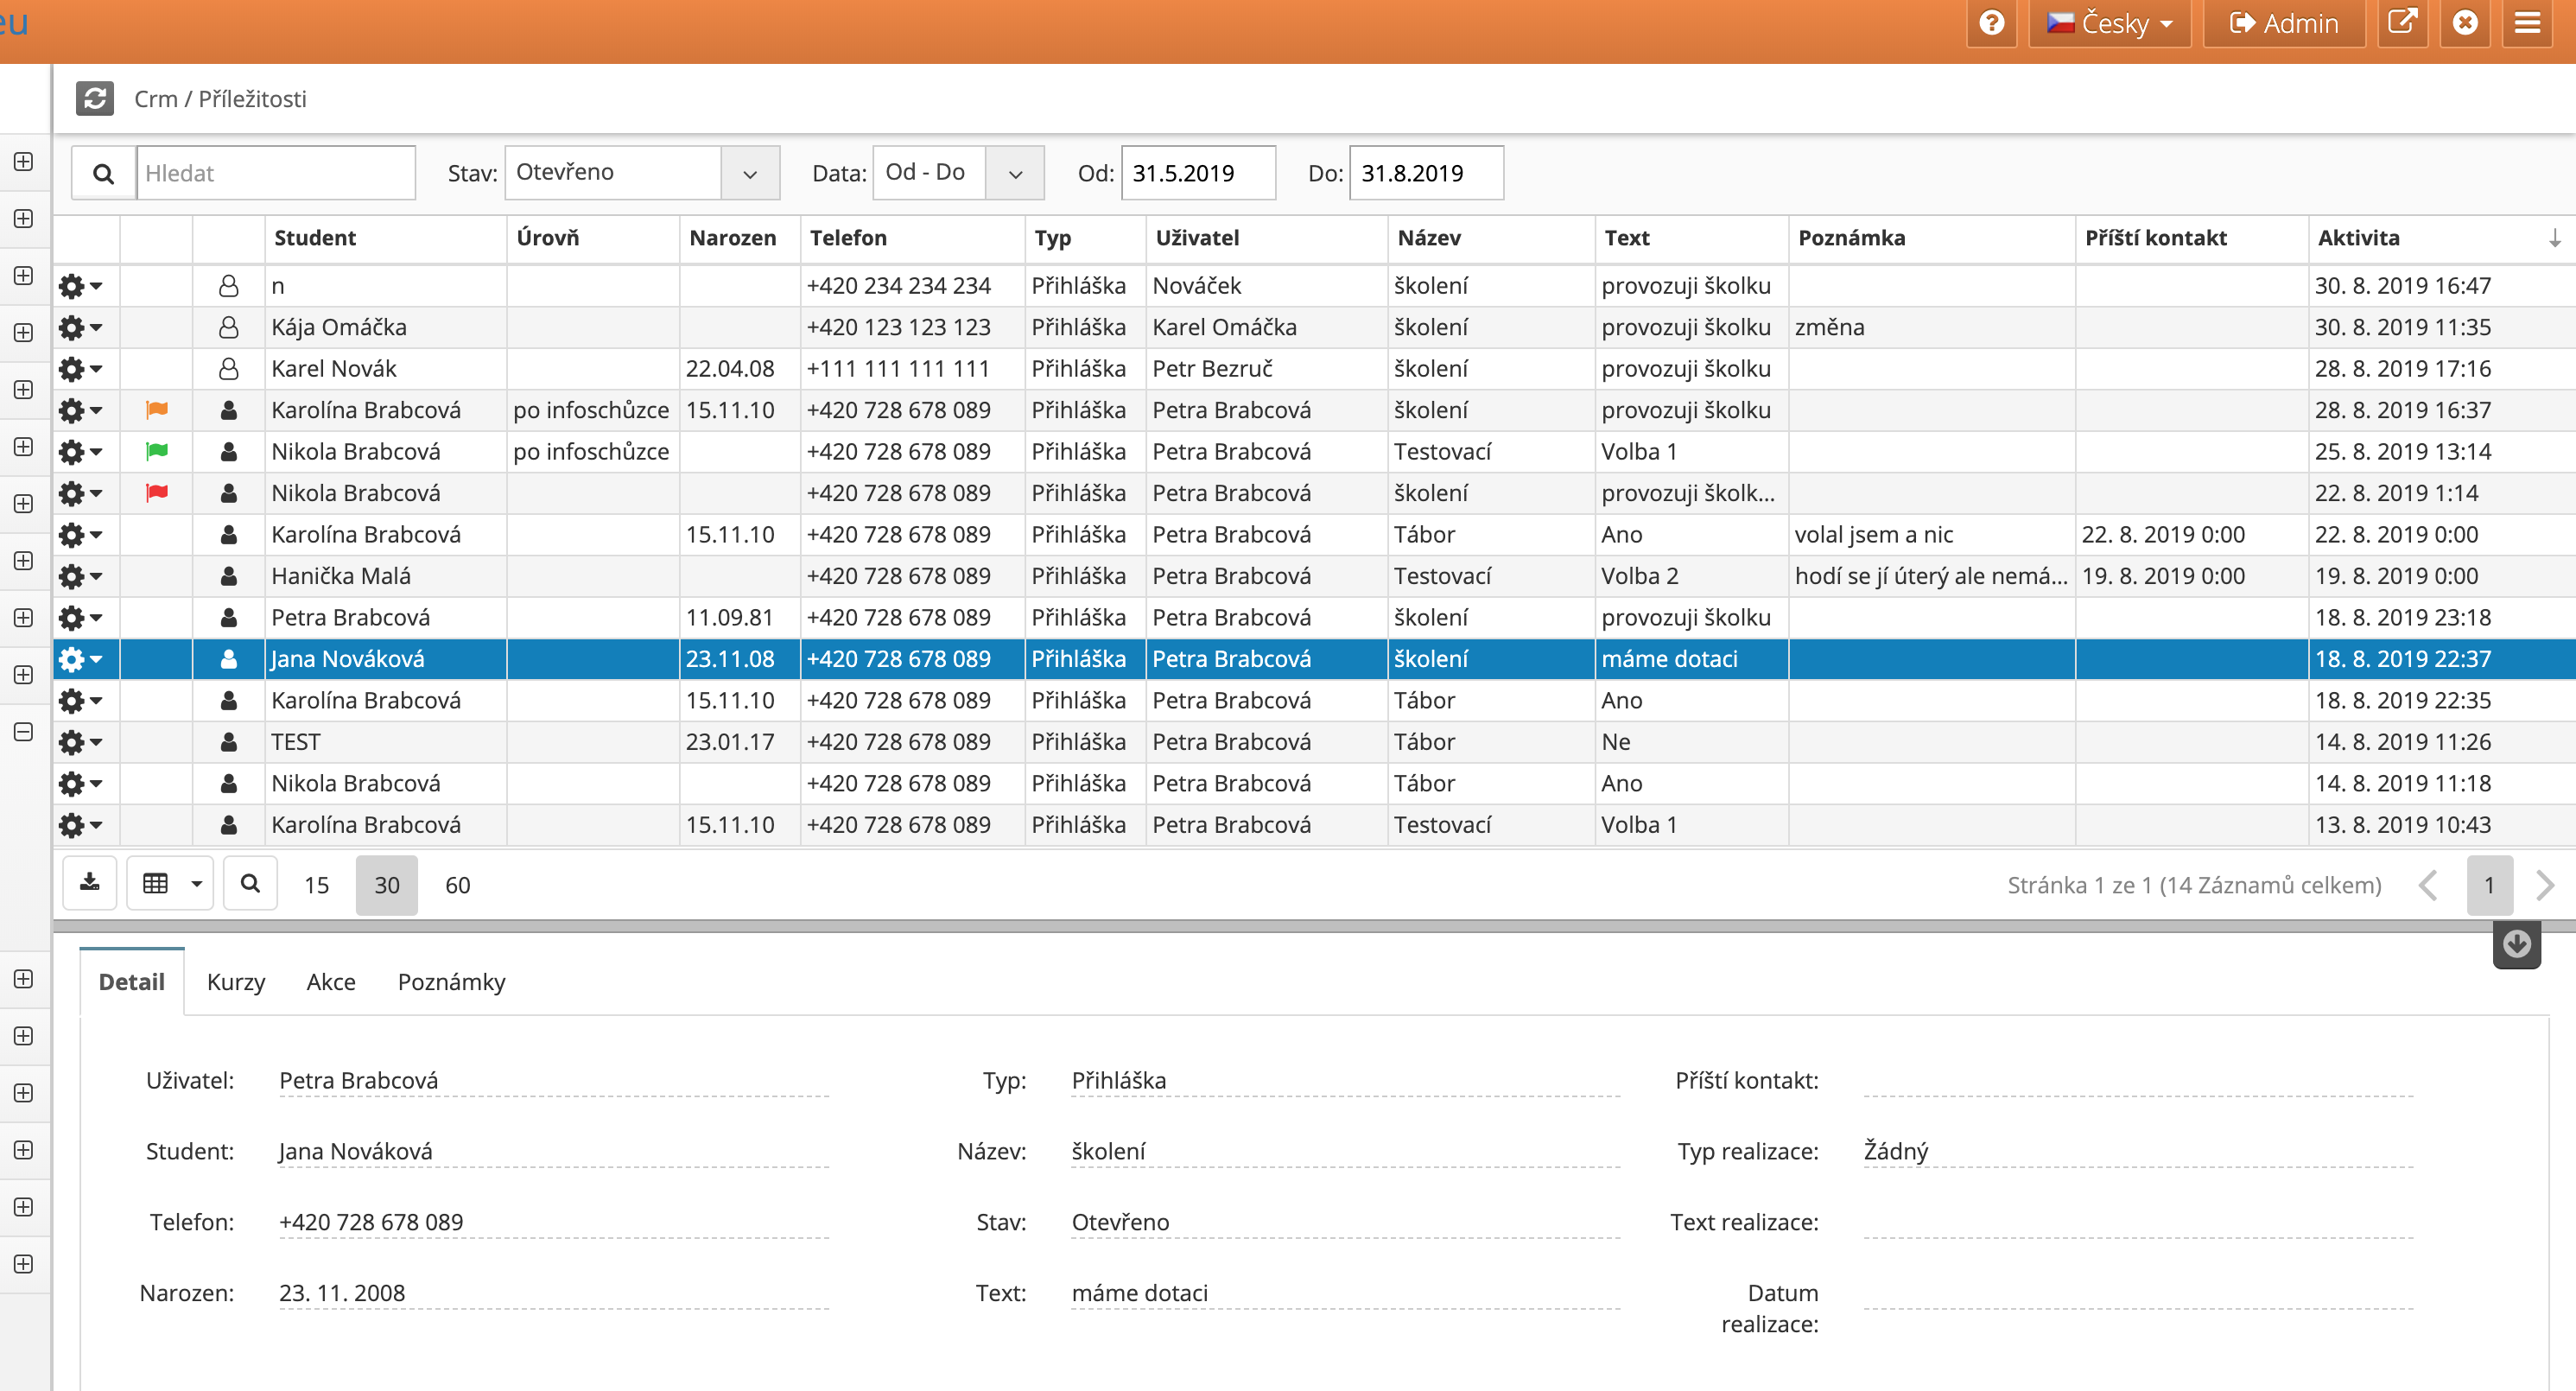
Task: Click the refresh icon beside Crm breadcrumb
Action: tap(95, 98)
